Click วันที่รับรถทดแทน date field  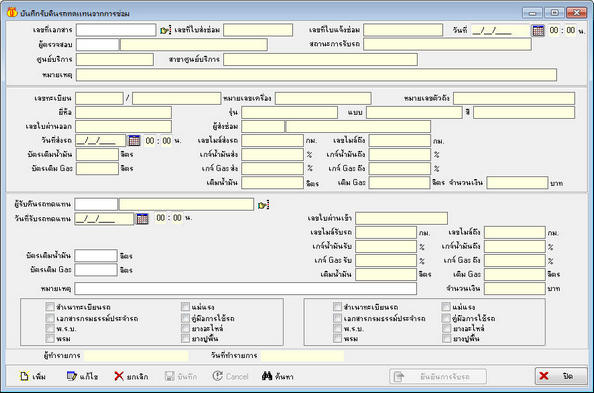pyautogui.click(x=104, y=219)
